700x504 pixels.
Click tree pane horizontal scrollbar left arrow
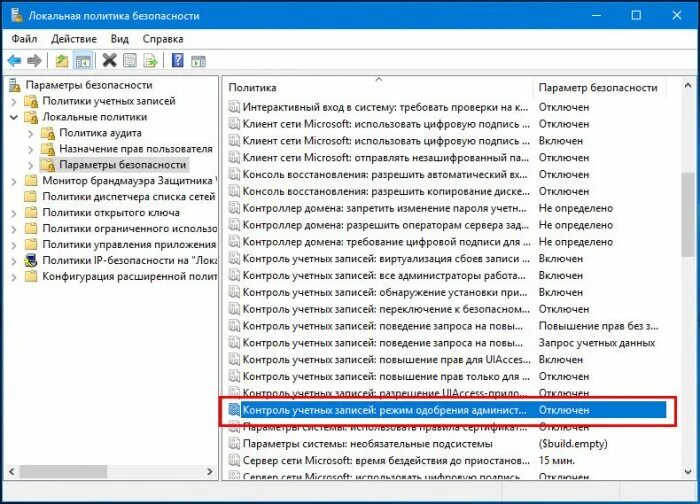click(x=12, y=471)
